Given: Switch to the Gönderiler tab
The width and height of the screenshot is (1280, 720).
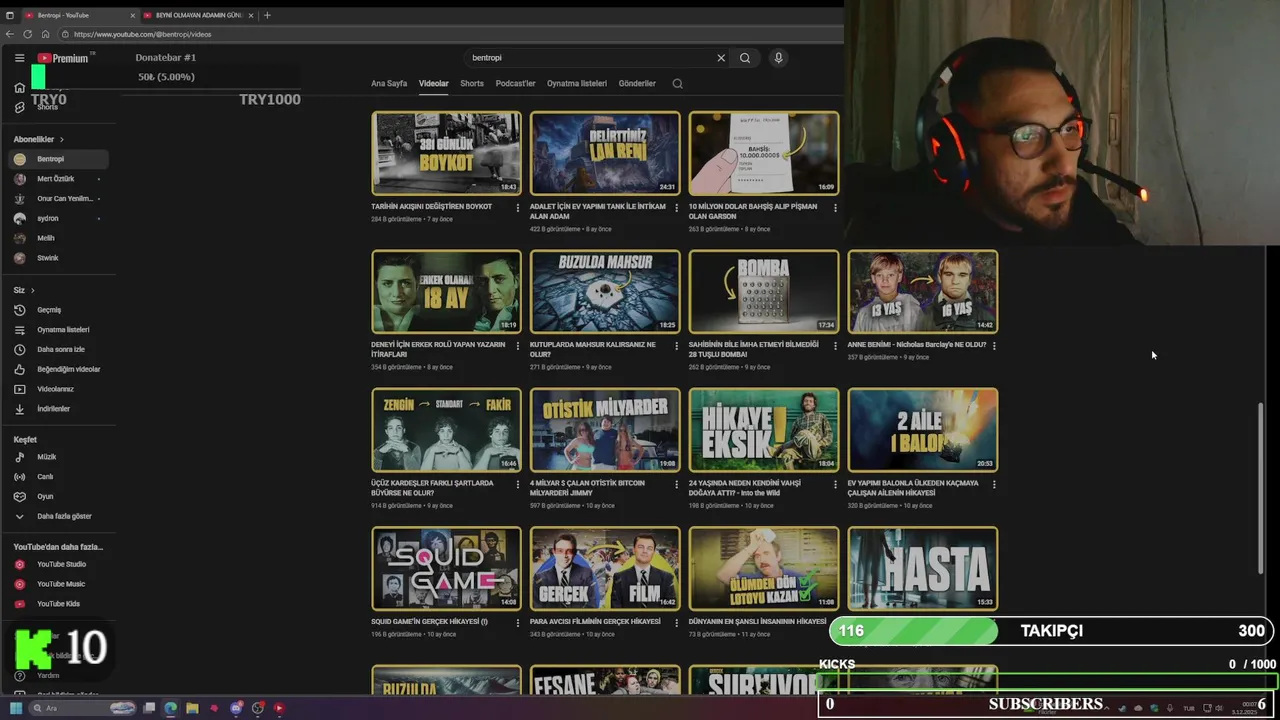Looking at the screenshot, I should pyautogui.click(x=637, y=84).
